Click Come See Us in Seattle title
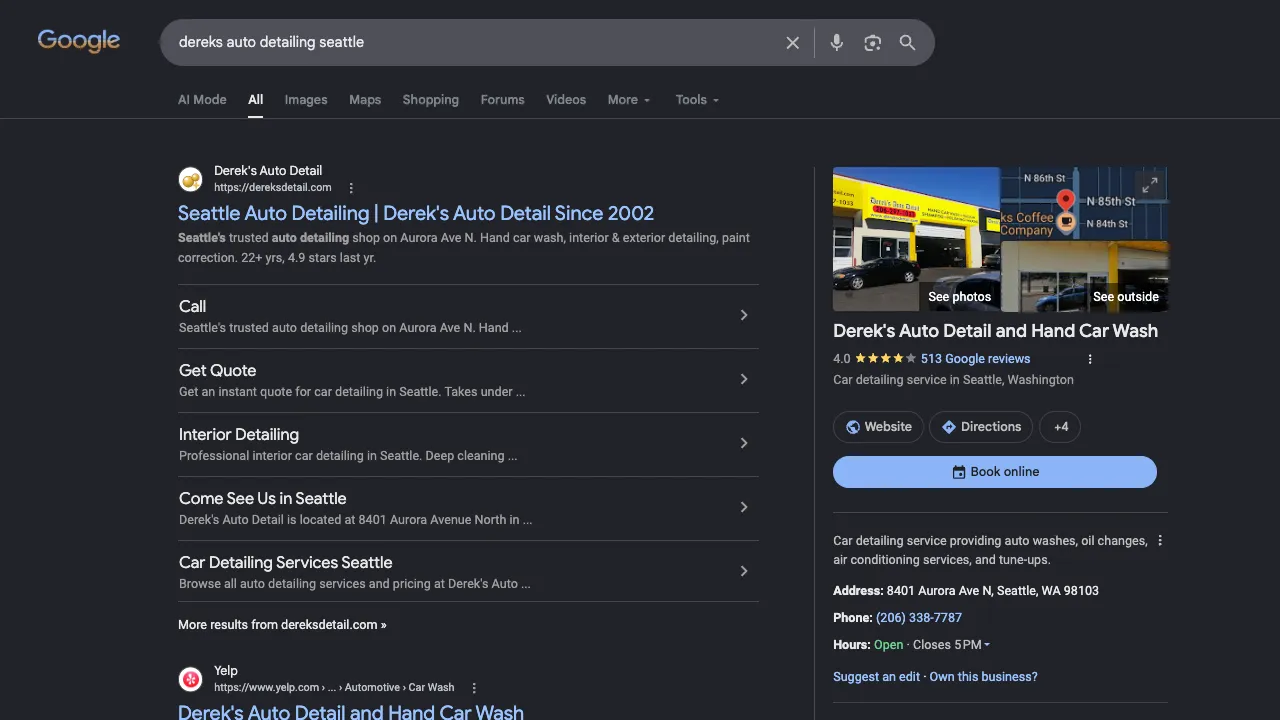1280x720 pixels. click(x=262, y=499)
